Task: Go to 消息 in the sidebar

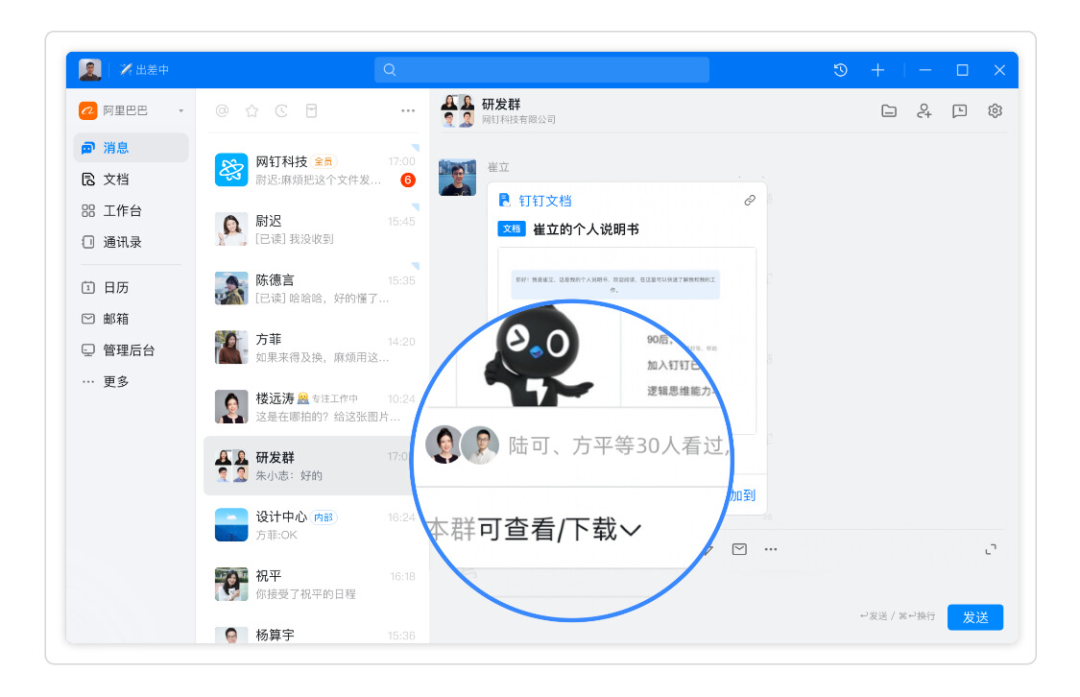Action: (131, 147)
